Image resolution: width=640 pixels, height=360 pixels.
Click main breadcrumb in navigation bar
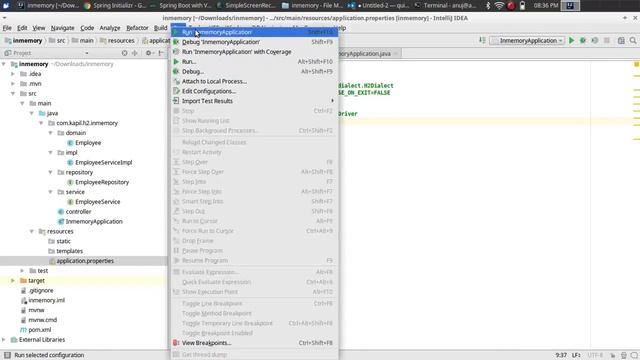[83, 40]
